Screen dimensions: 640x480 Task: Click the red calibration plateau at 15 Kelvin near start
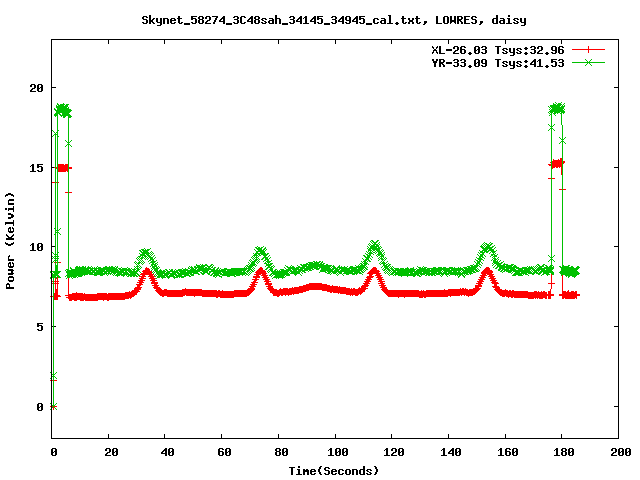click(63, 168)
